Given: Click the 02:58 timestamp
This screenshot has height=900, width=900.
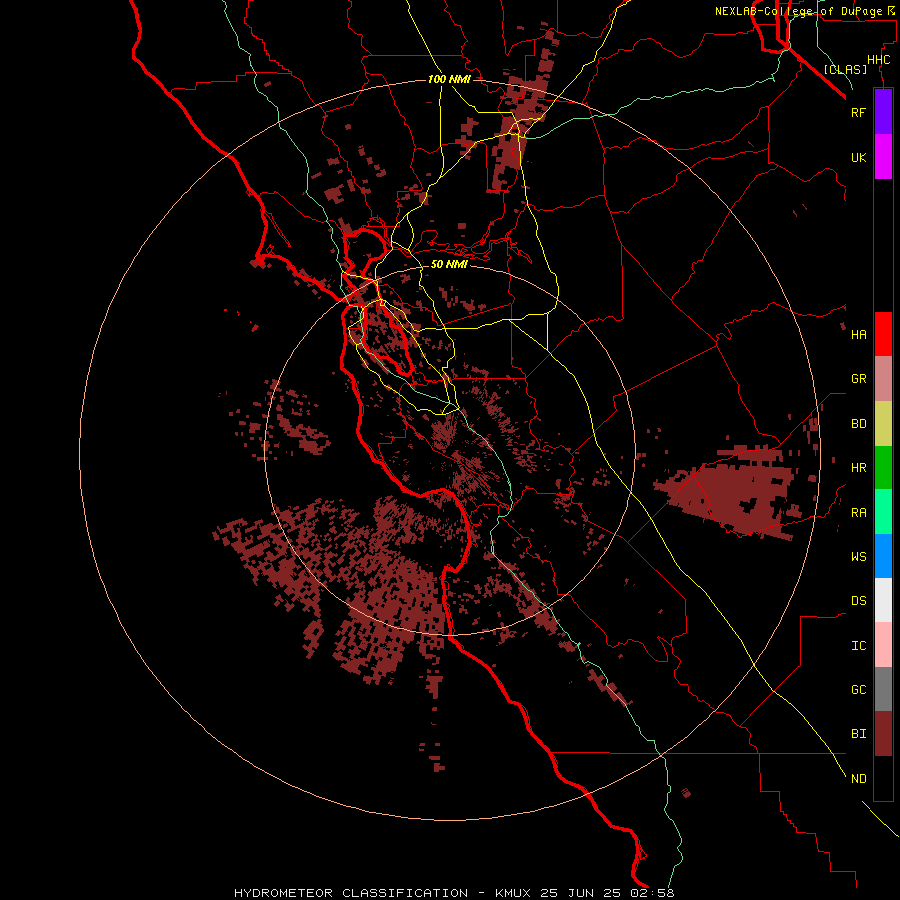Looking at the screenshot, I should 654,893.
